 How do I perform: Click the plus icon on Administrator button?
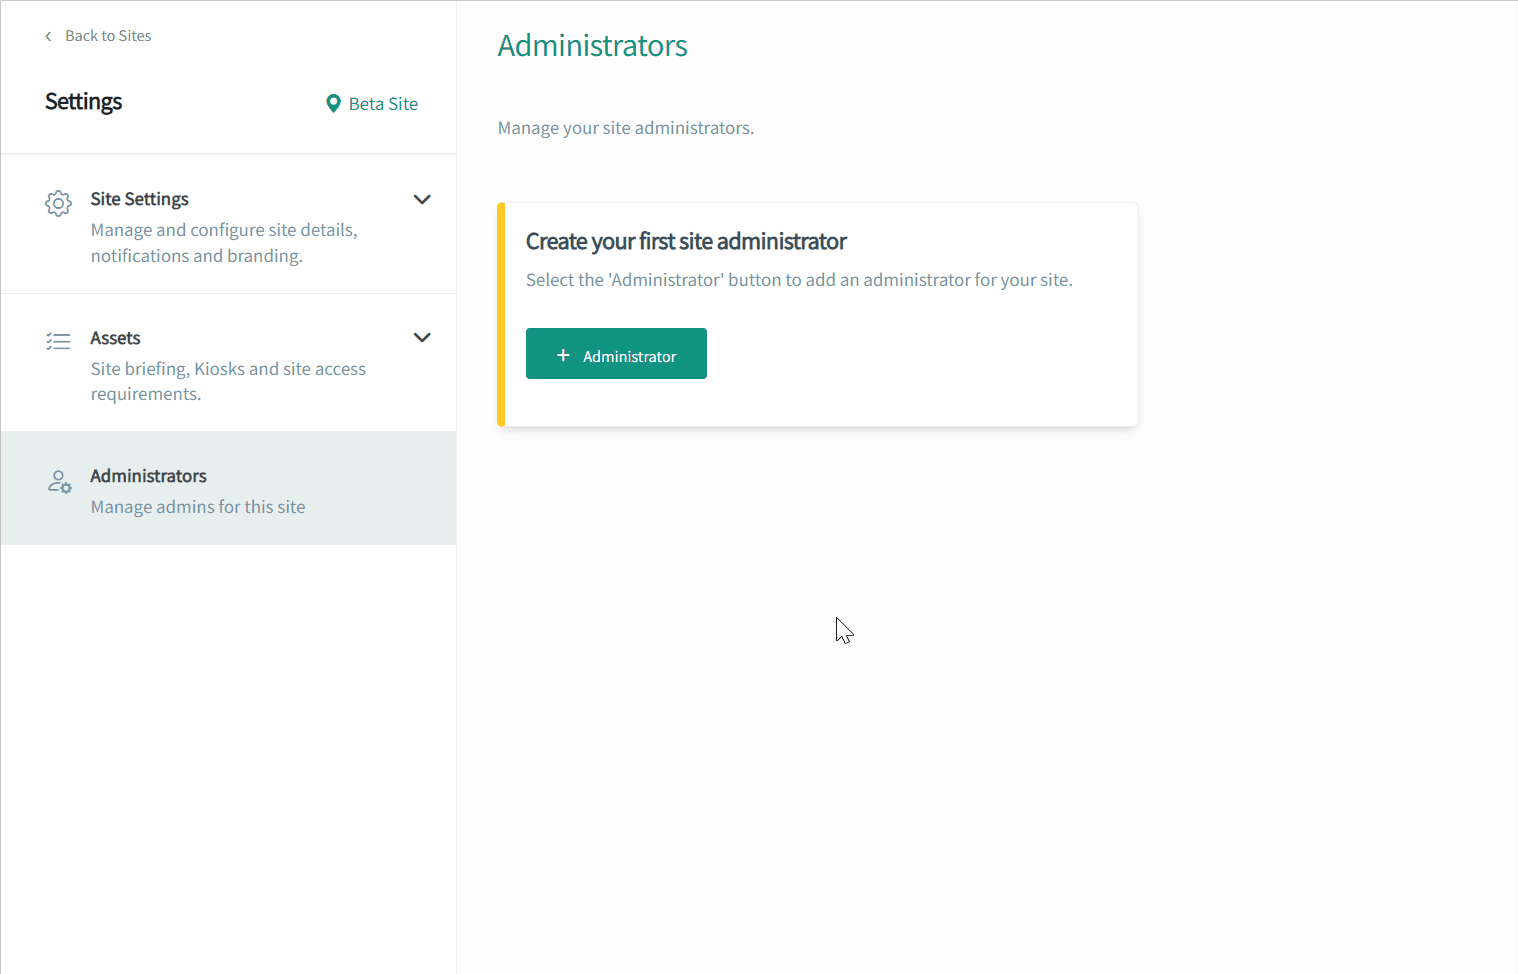(x=563, y=355)
